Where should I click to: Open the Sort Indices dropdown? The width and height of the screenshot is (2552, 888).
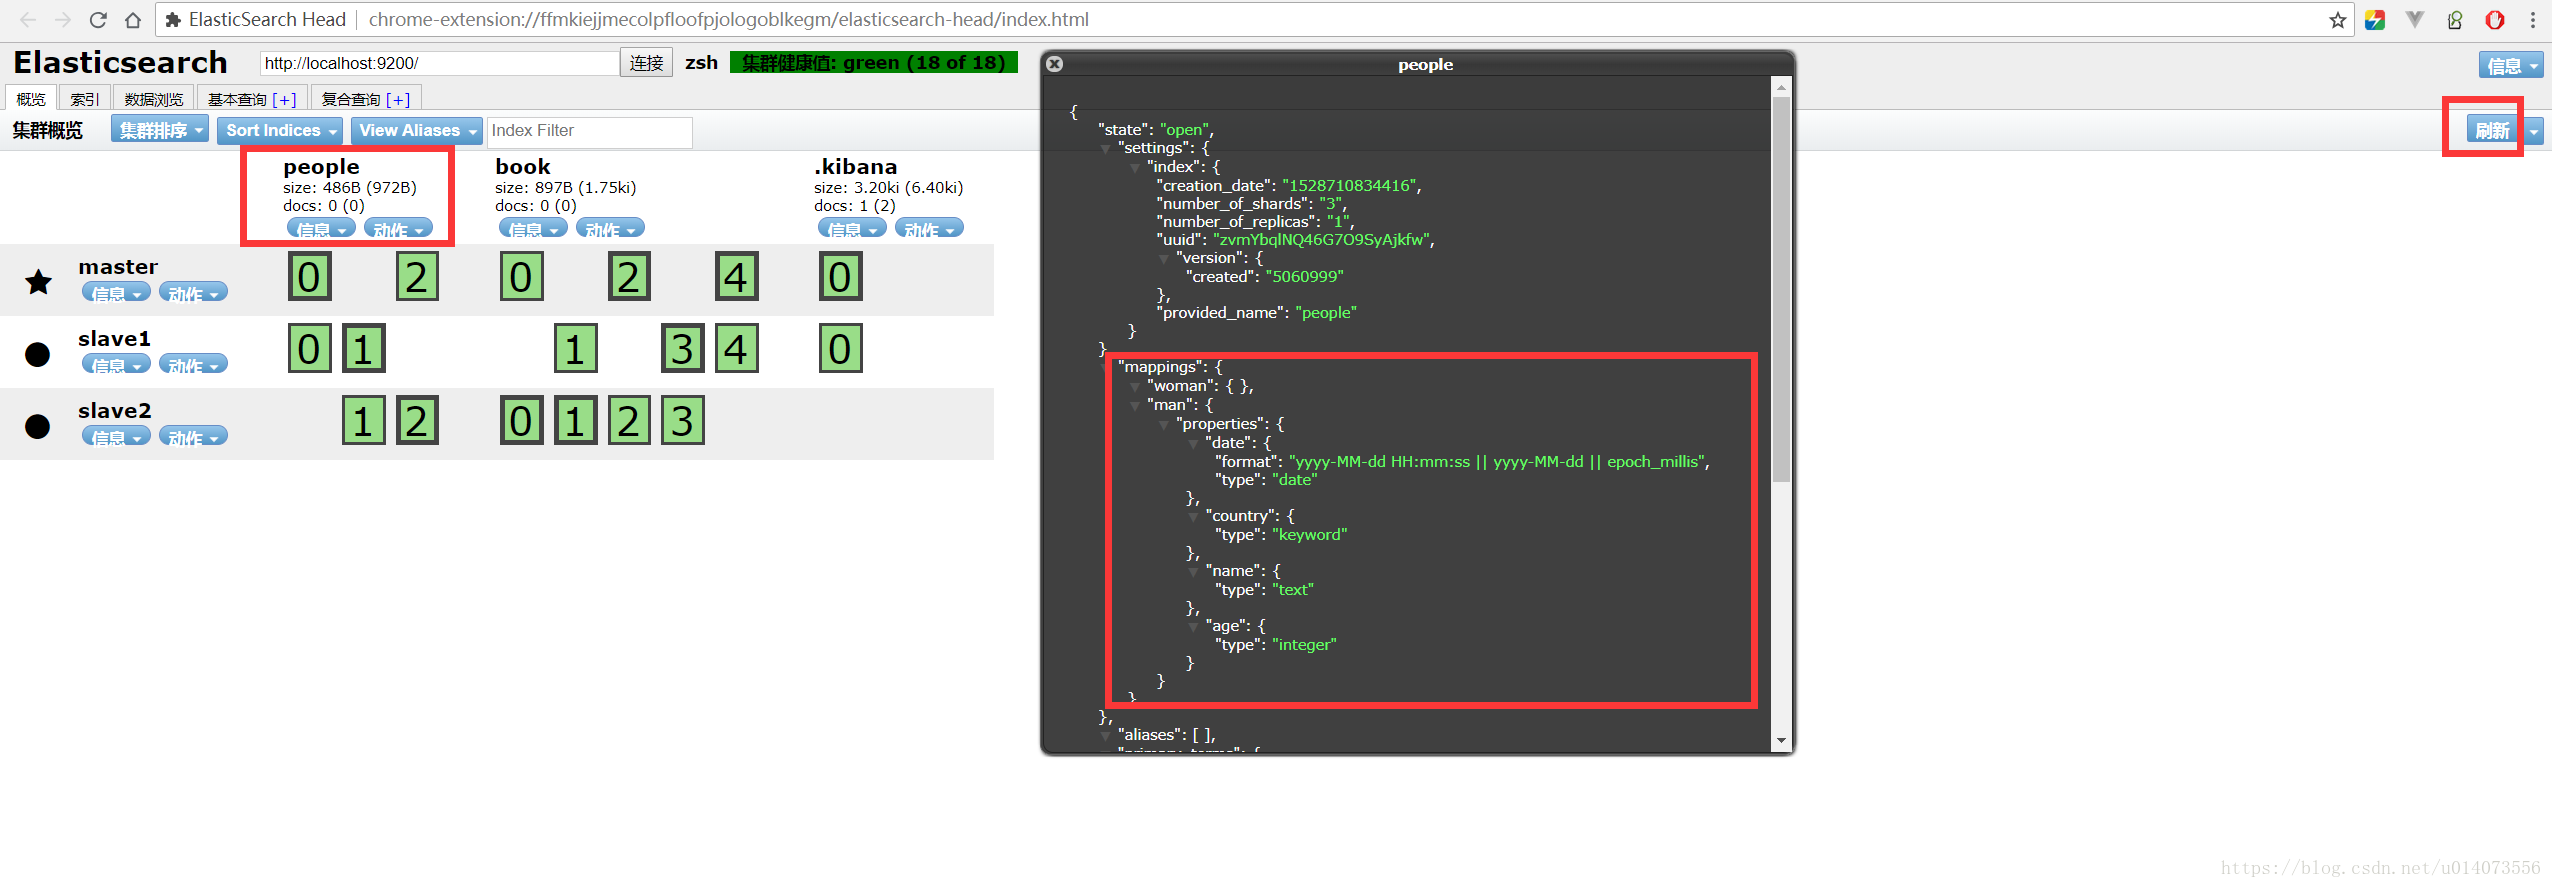280,130
